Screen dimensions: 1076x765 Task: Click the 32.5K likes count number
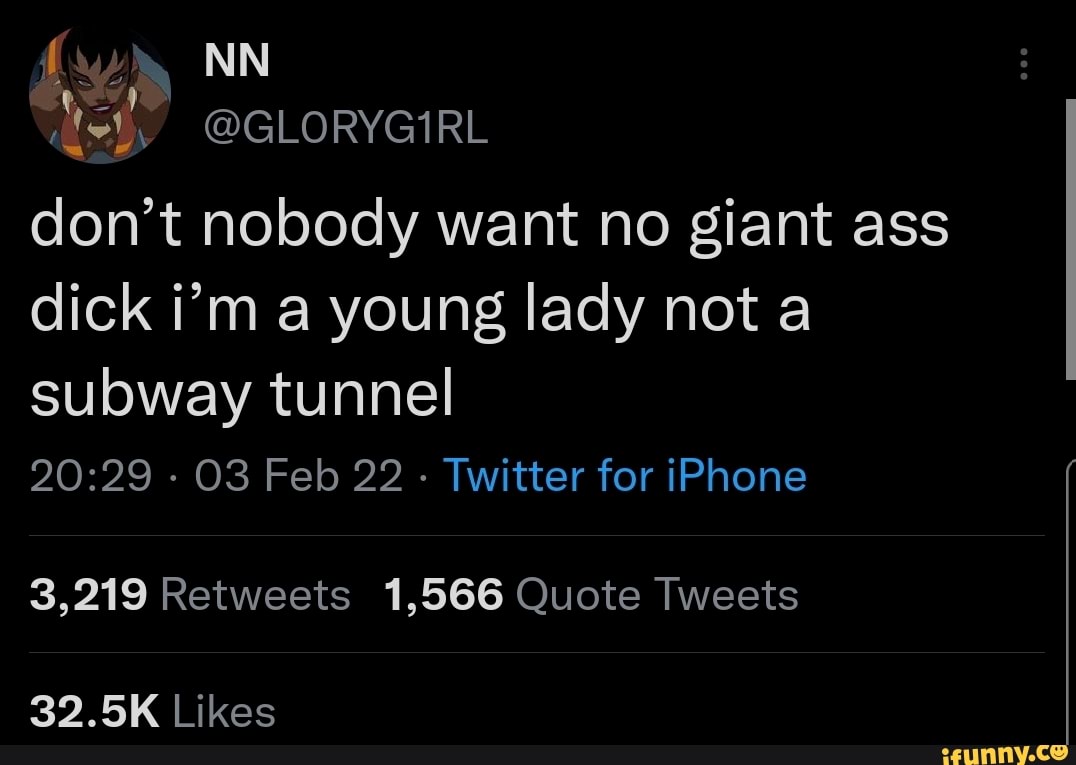[x=95, y=712]
